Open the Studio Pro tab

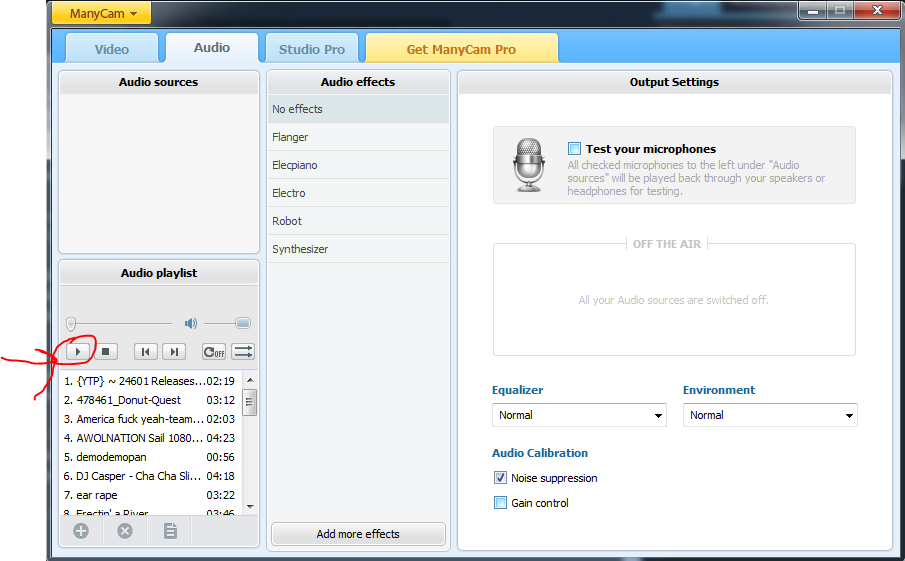(x=312, y=49)
